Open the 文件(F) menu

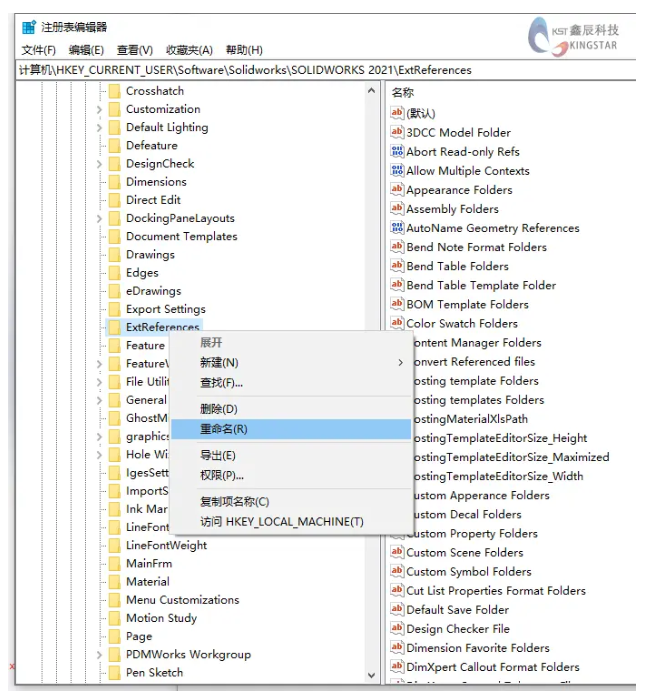coord(39,50)
